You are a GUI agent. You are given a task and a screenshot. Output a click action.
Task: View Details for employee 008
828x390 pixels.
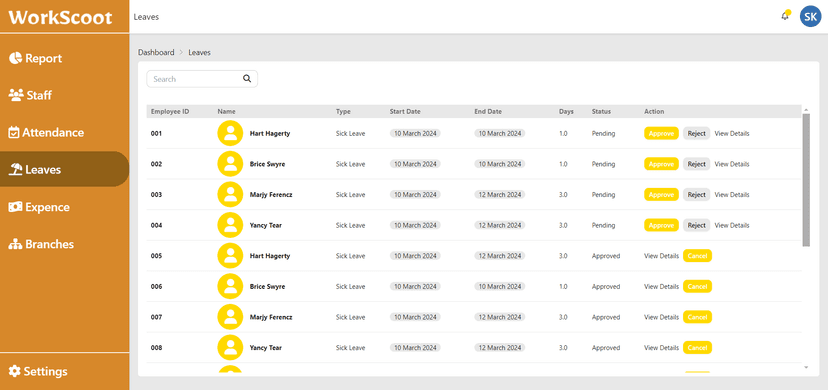(x=661, y=348)
